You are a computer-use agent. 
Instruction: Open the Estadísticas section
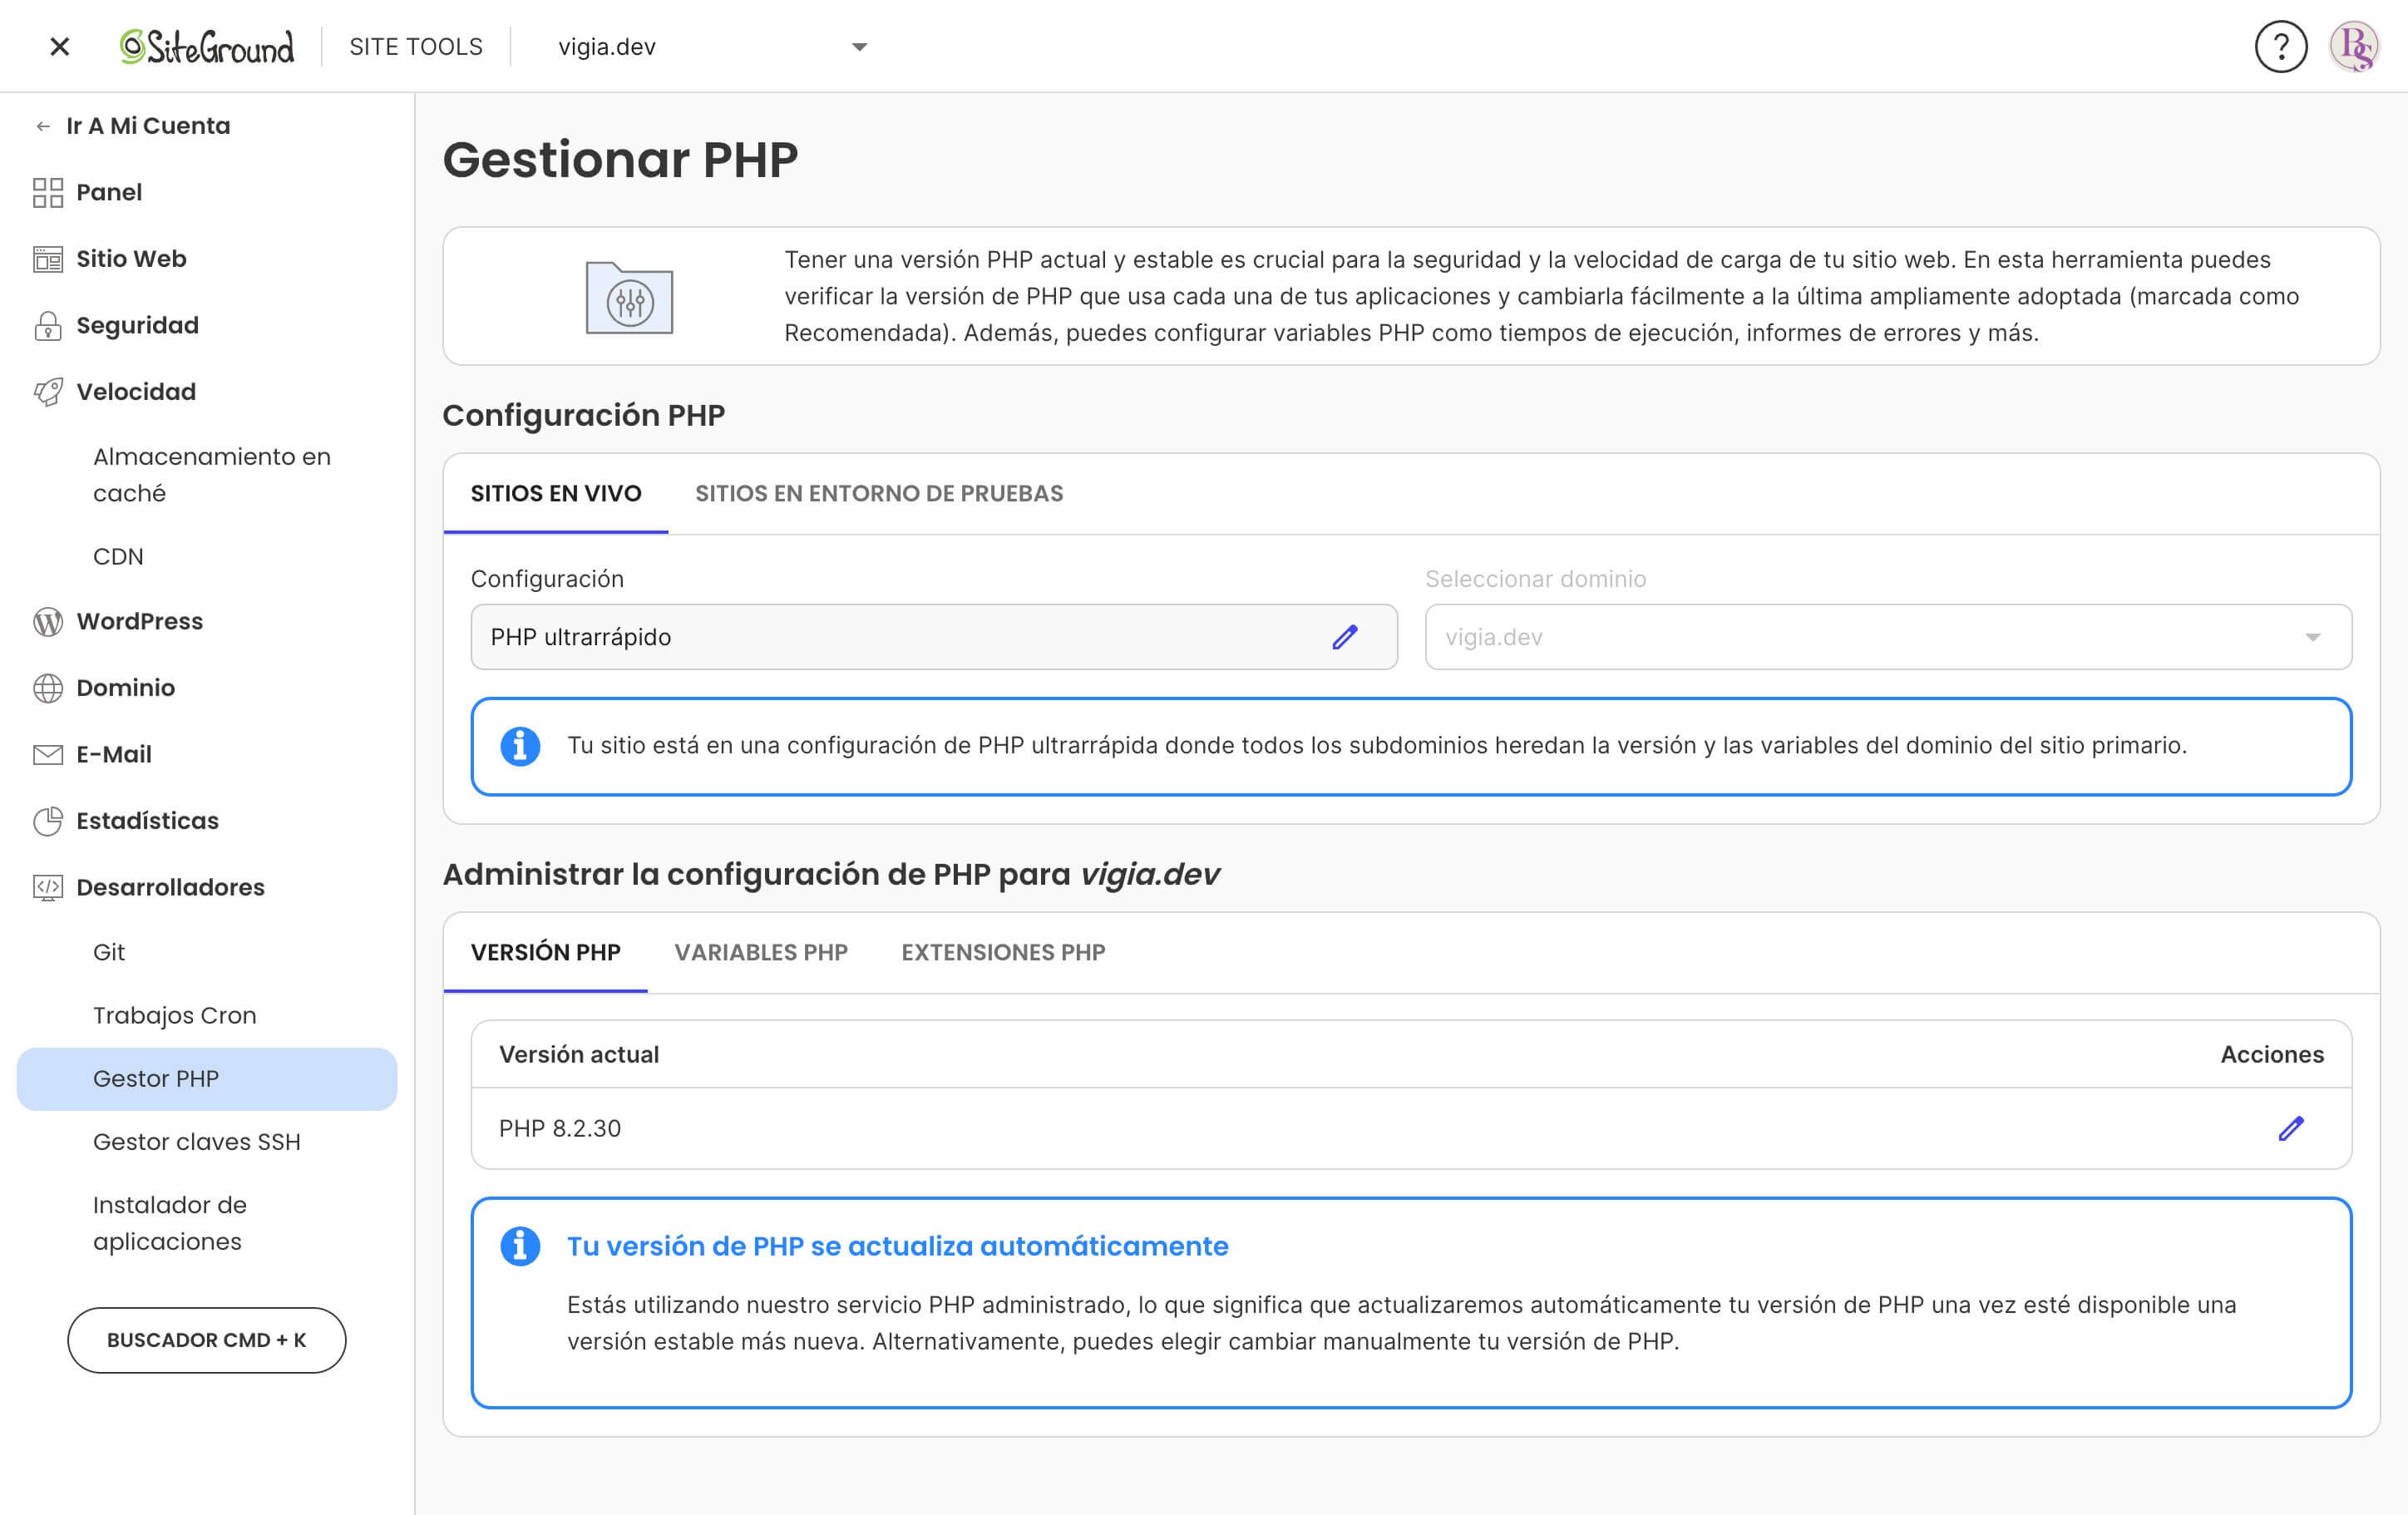(147, 820)
